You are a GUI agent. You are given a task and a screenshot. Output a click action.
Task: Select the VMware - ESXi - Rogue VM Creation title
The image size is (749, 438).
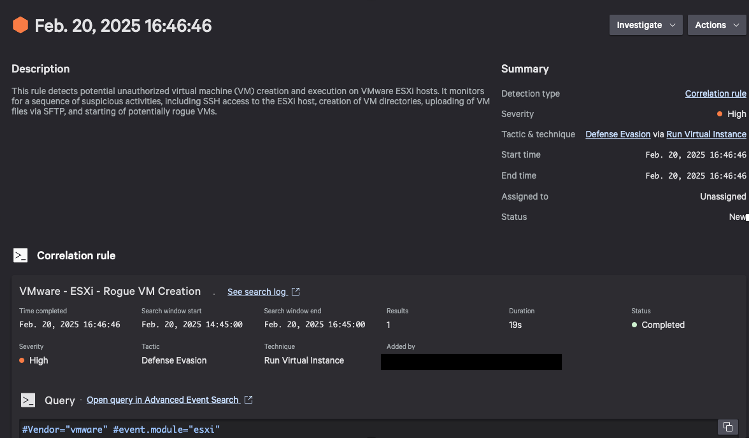[x=110, y=291]
